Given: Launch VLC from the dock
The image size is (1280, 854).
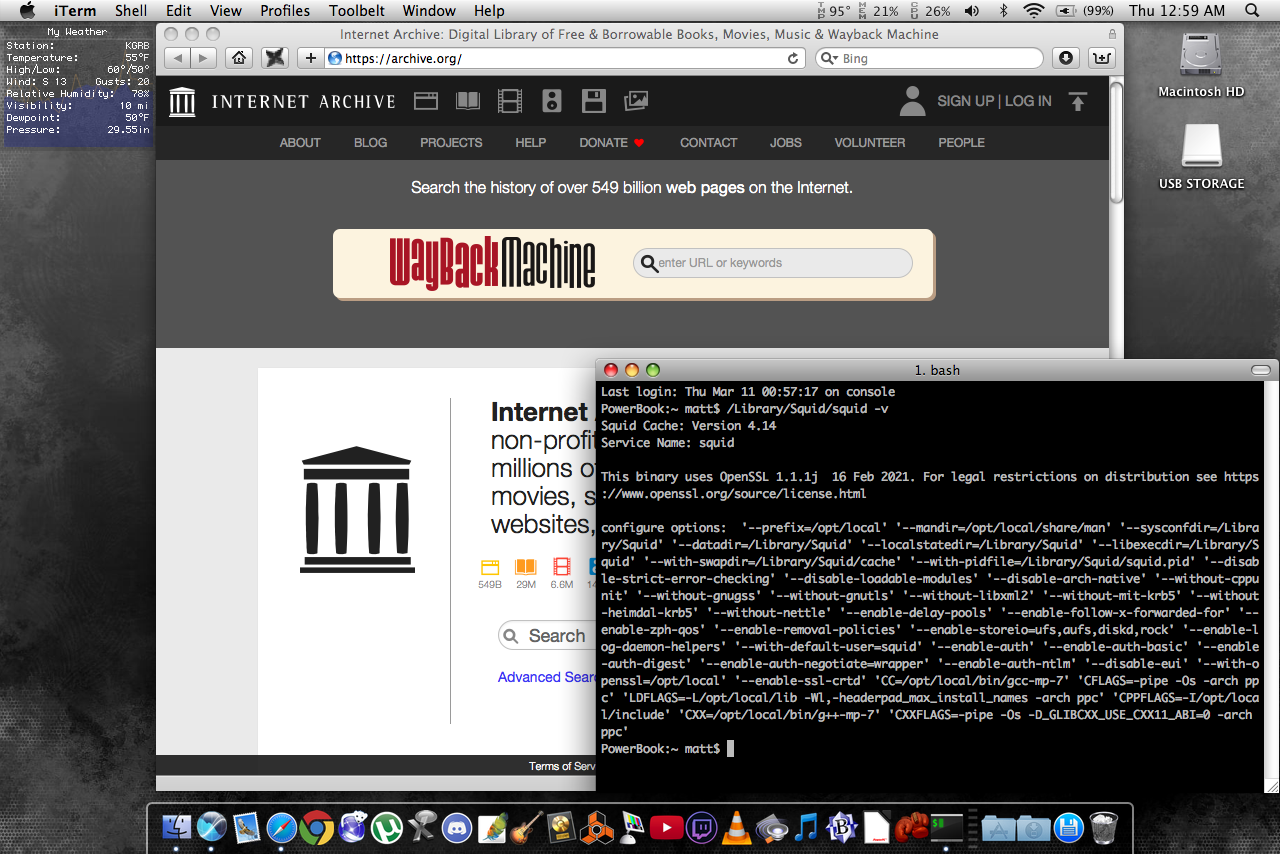Looking at the screenshot, I should [x=736, y=827].
